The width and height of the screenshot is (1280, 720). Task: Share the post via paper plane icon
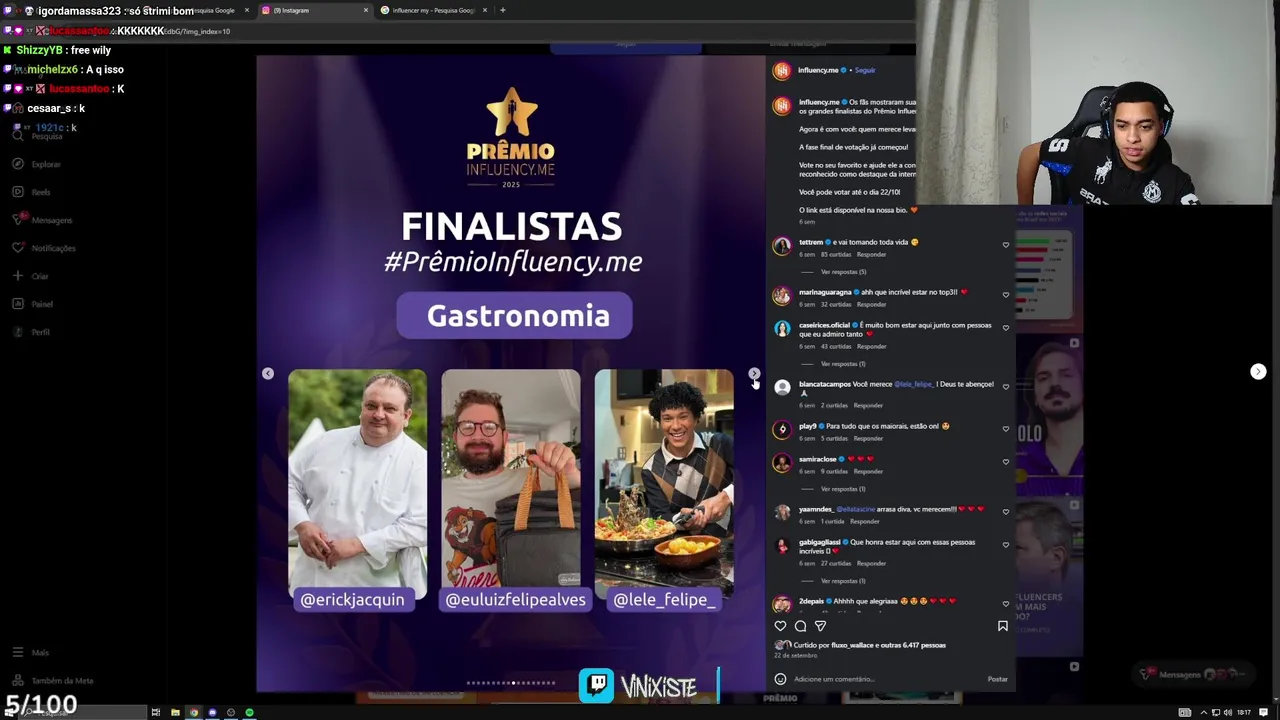[x=820, y=626]
